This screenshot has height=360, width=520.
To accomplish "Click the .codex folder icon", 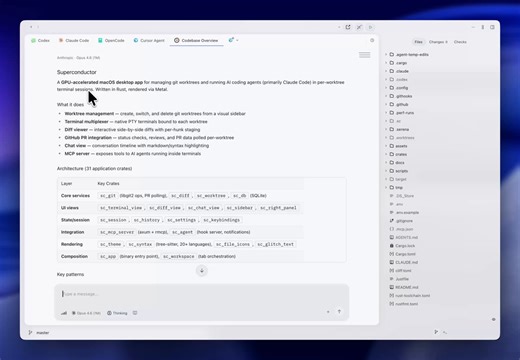I will [x=392, y=79].
